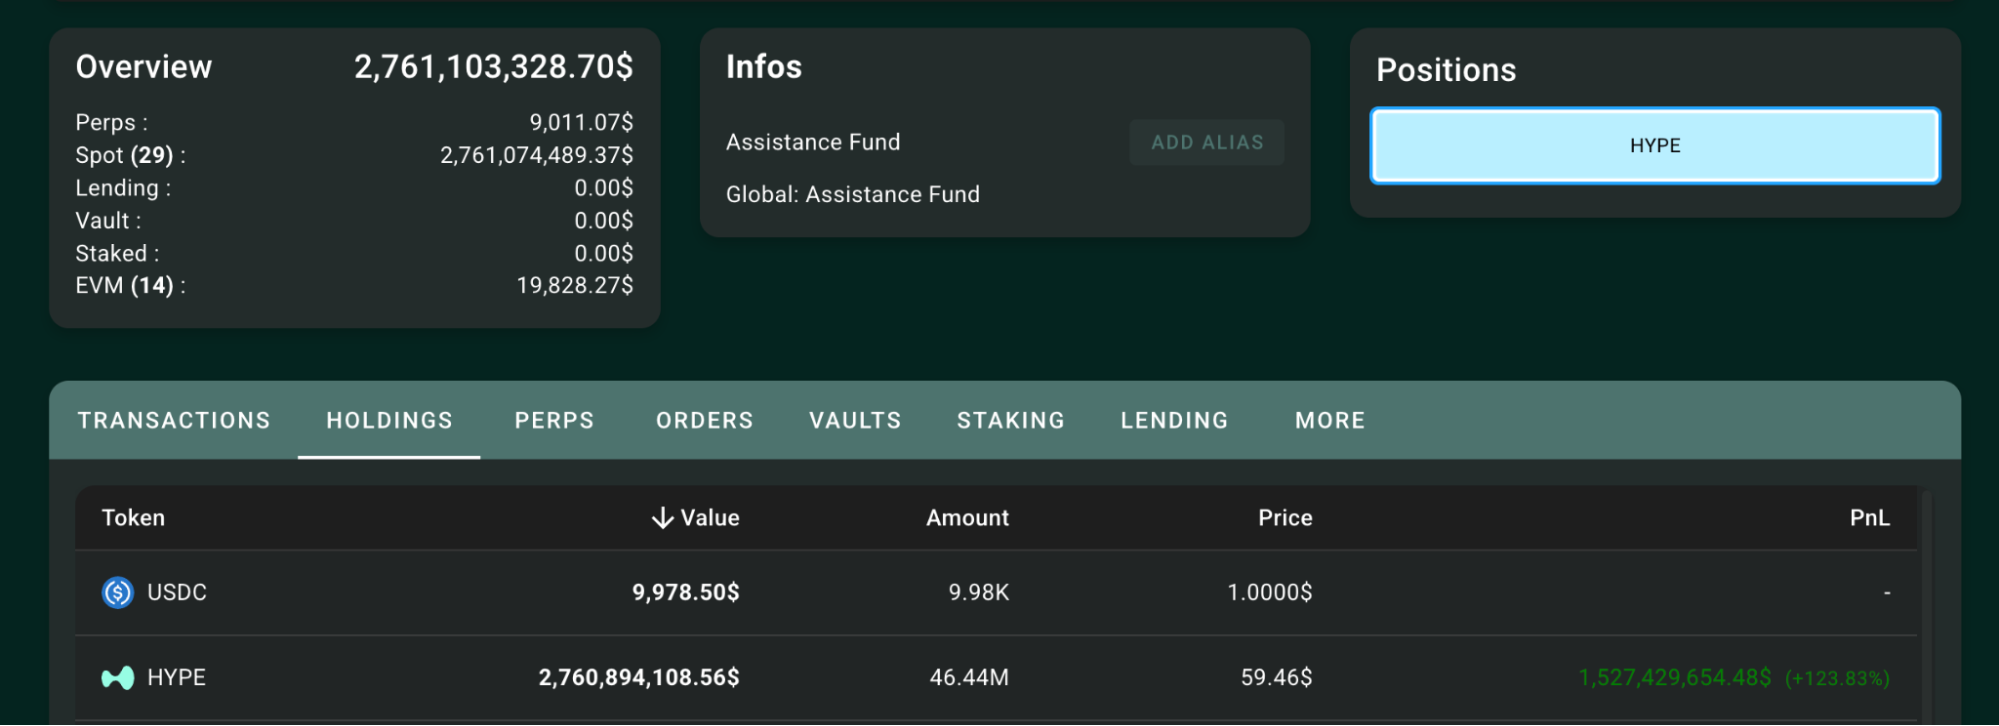Click the Infos heading
Image resolution: width=1999 pixels, height=726 pixels.
[764, 67]
